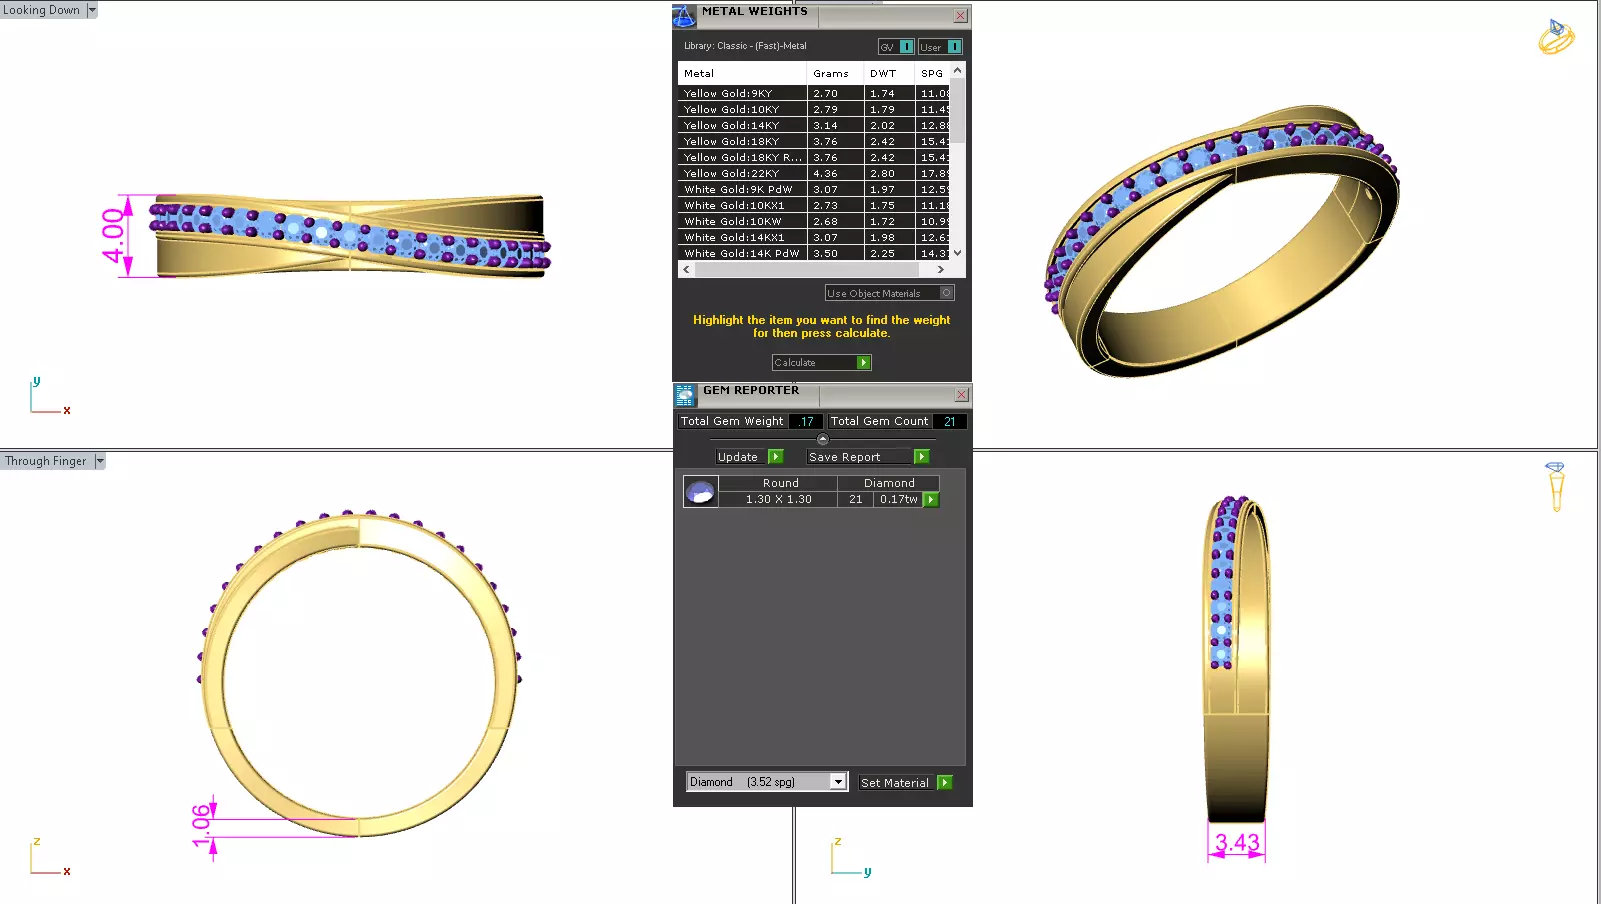Click green arrow beside Save Report
This screenshot has height=904, width=1601.
click(x=922, y=457)
